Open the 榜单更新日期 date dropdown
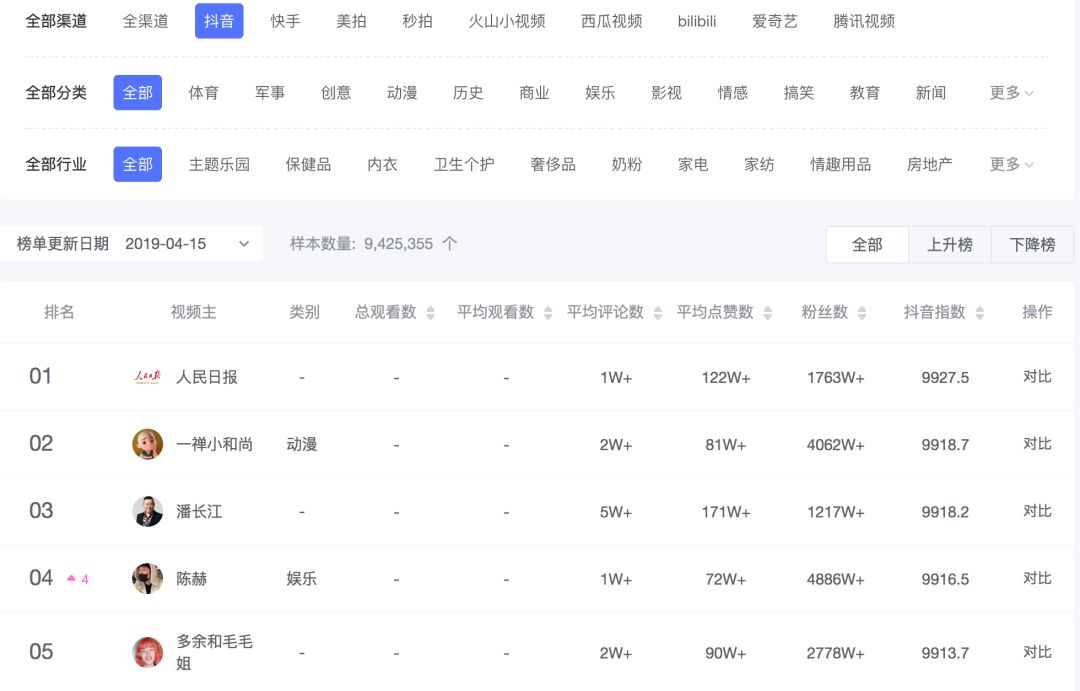1080x691 pixels. click(132, 244)
